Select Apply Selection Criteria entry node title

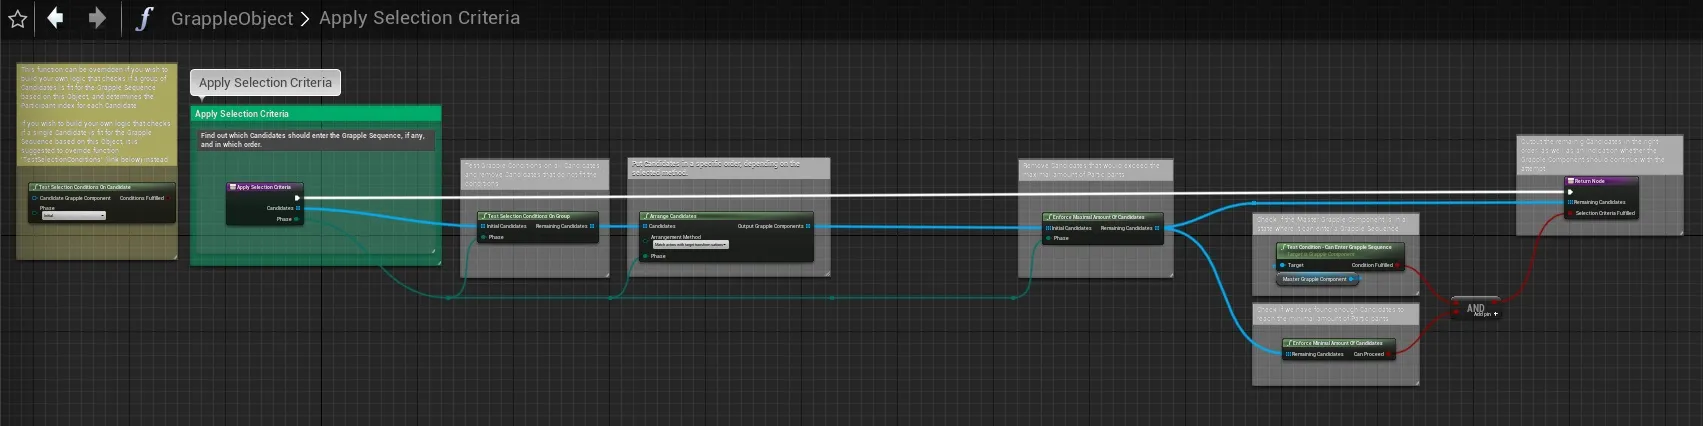264,187
